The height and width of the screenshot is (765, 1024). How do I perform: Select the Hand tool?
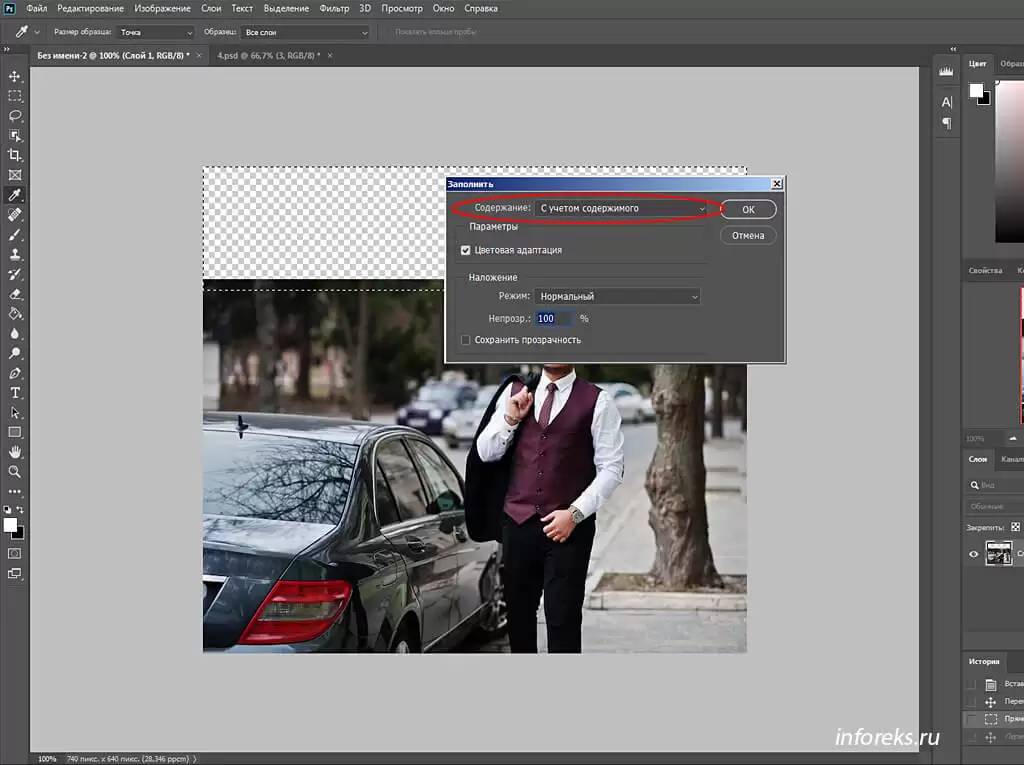click(x=15, y=452)
